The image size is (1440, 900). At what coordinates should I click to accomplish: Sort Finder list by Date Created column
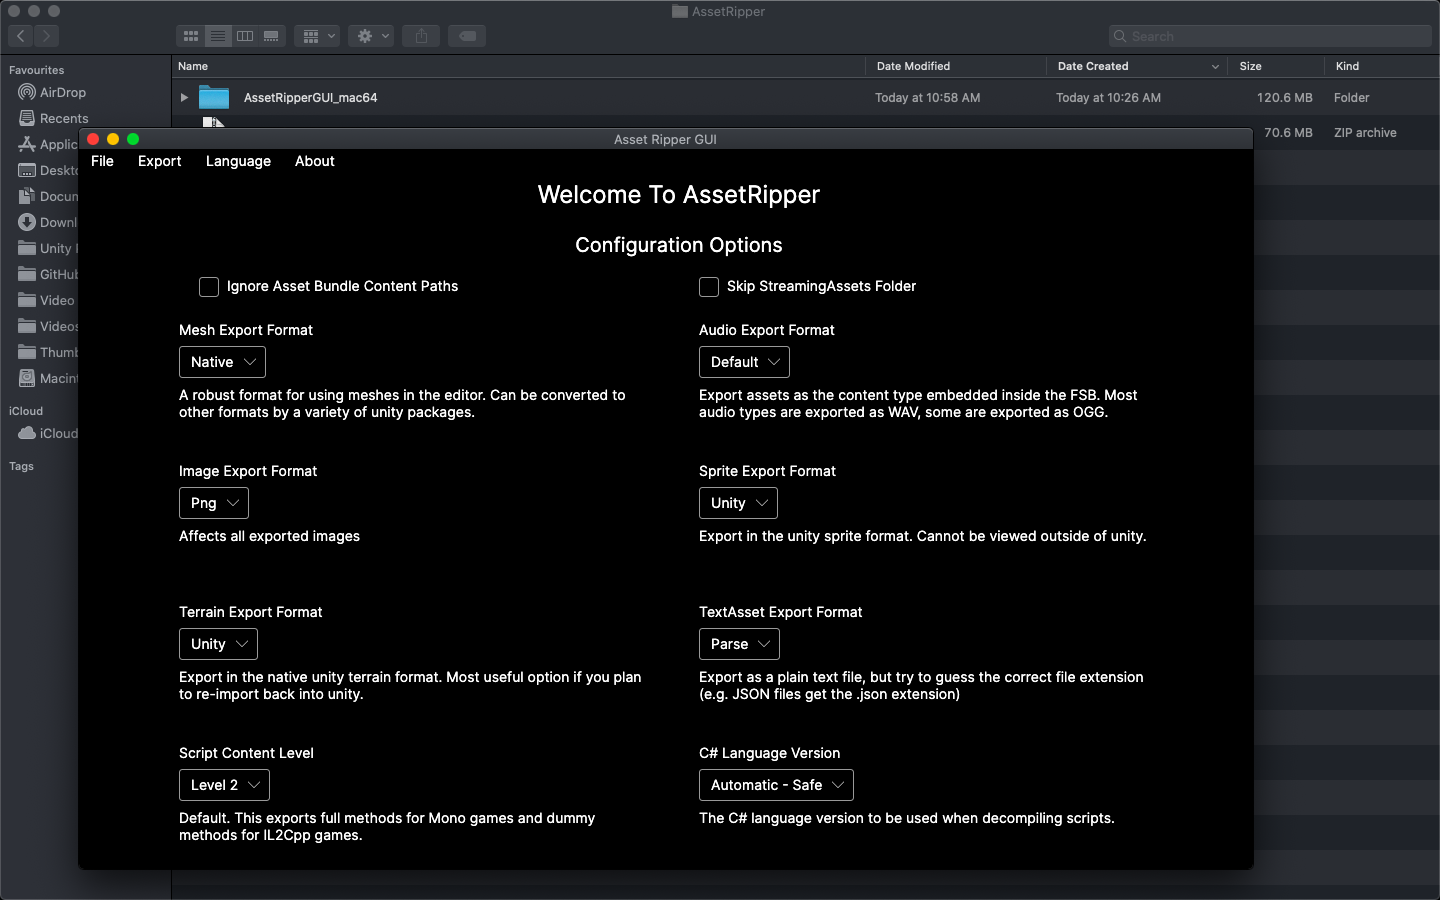1138,66
